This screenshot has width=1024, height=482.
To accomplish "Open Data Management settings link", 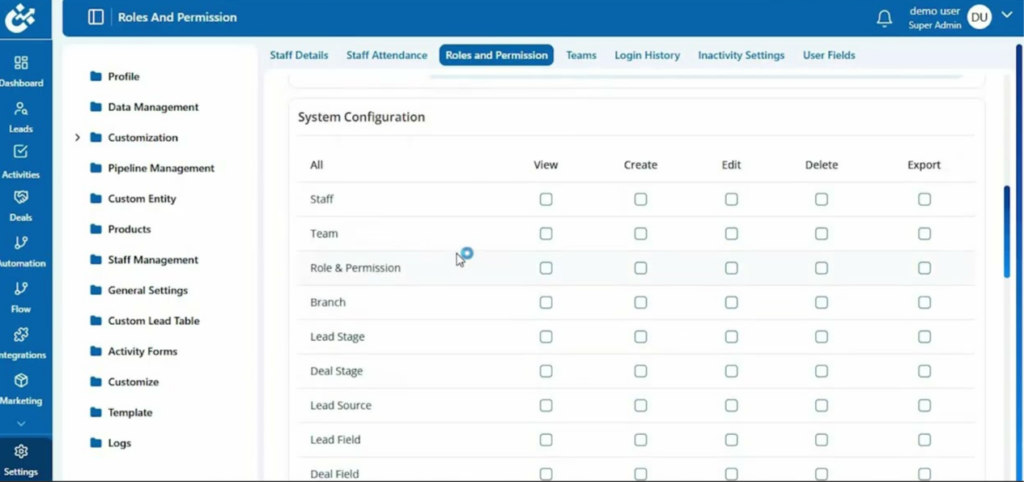I will (x=153, y=106).
